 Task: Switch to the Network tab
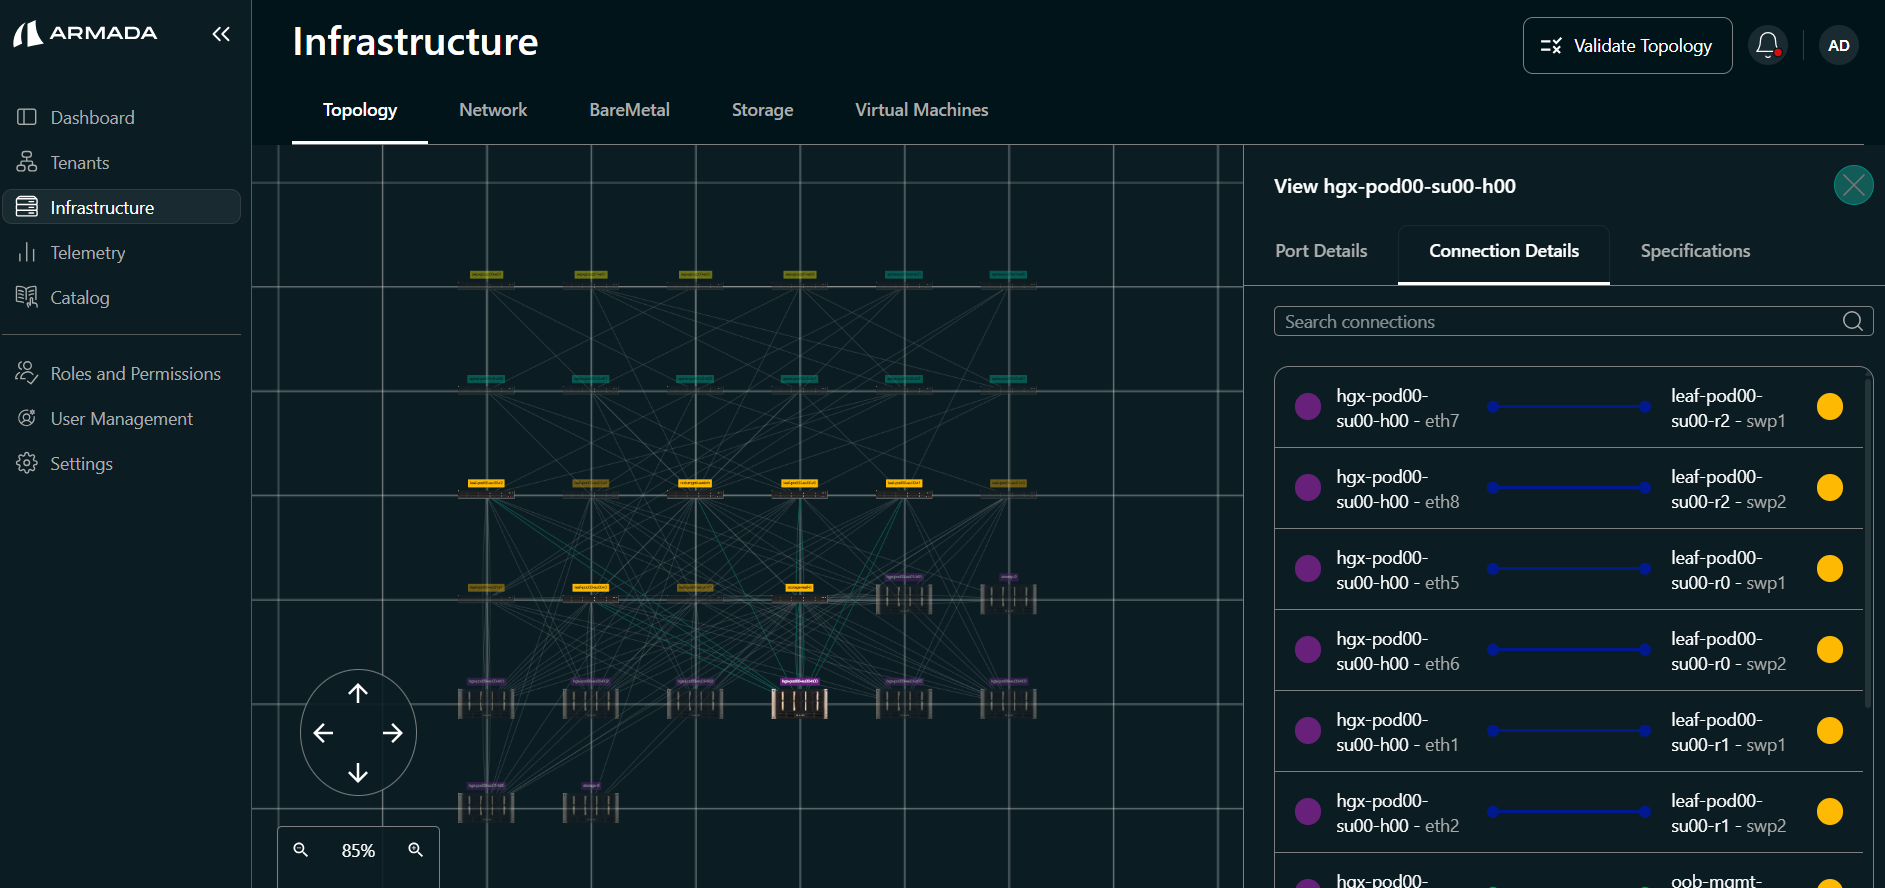click(492, 110)
